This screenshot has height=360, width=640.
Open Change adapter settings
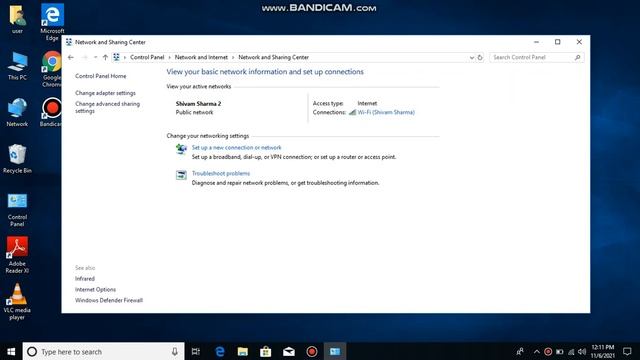105,93
